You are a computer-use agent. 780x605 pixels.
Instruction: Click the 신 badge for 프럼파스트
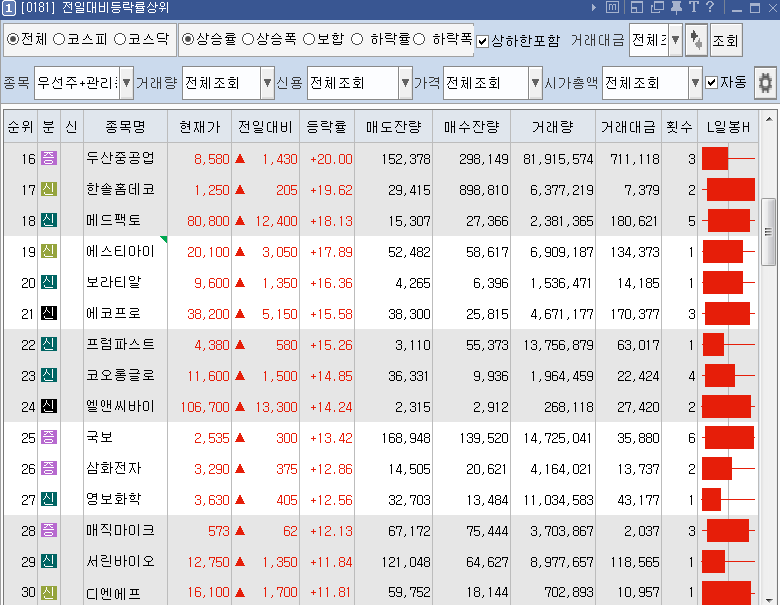[x=48, y=344]
